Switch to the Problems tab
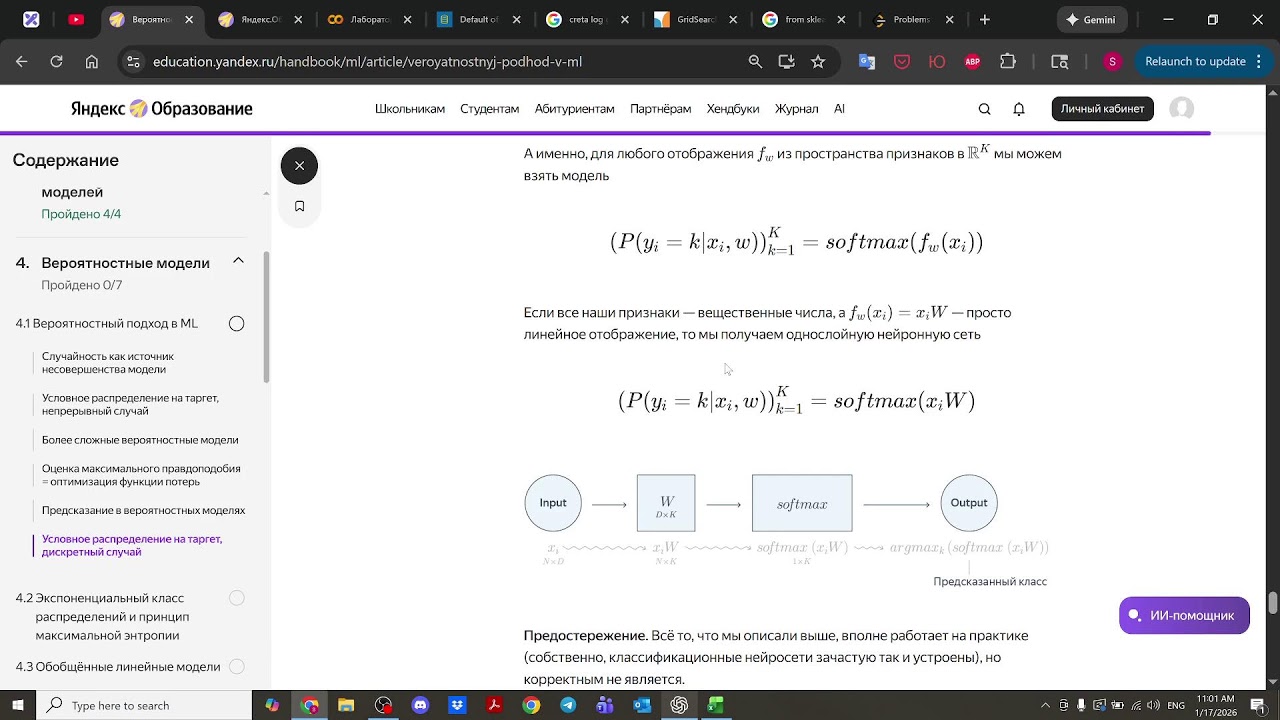 pos(912,19)
